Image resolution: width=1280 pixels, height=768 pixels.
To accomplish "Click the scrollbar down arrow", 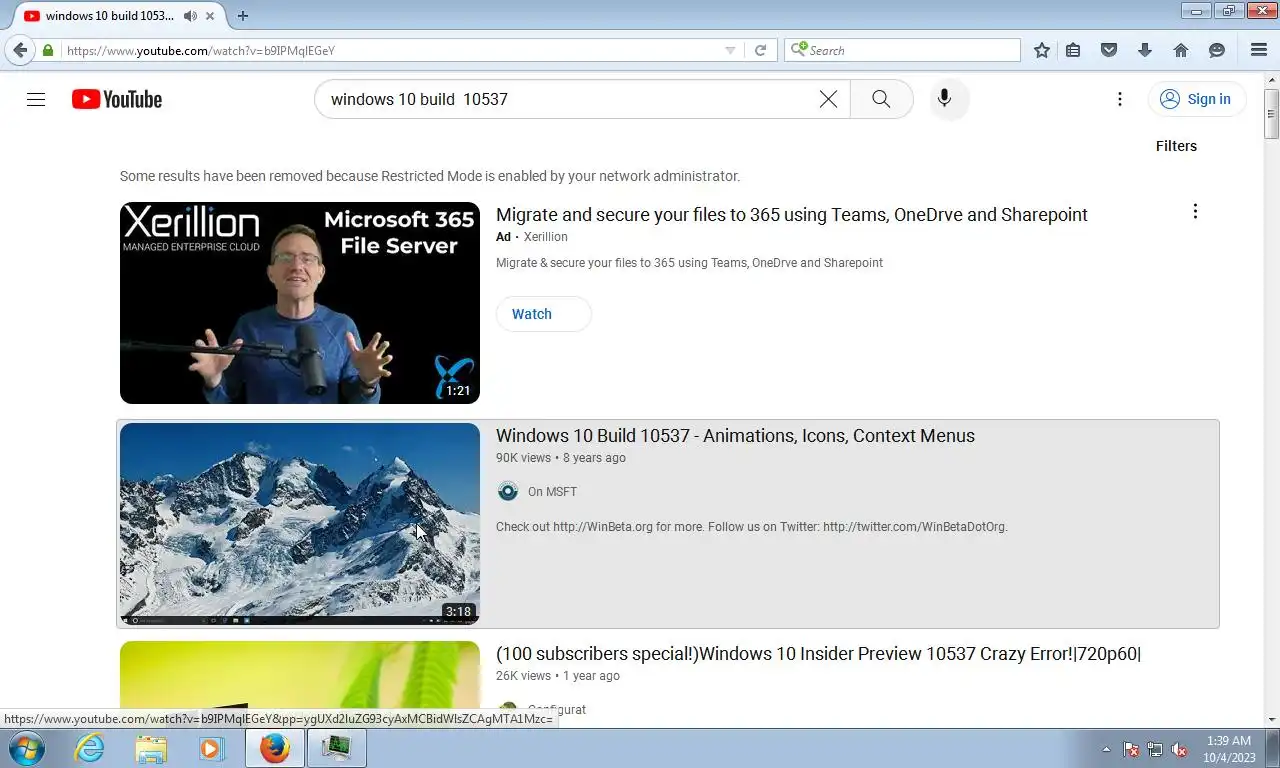I will [x=1271, y=719].
